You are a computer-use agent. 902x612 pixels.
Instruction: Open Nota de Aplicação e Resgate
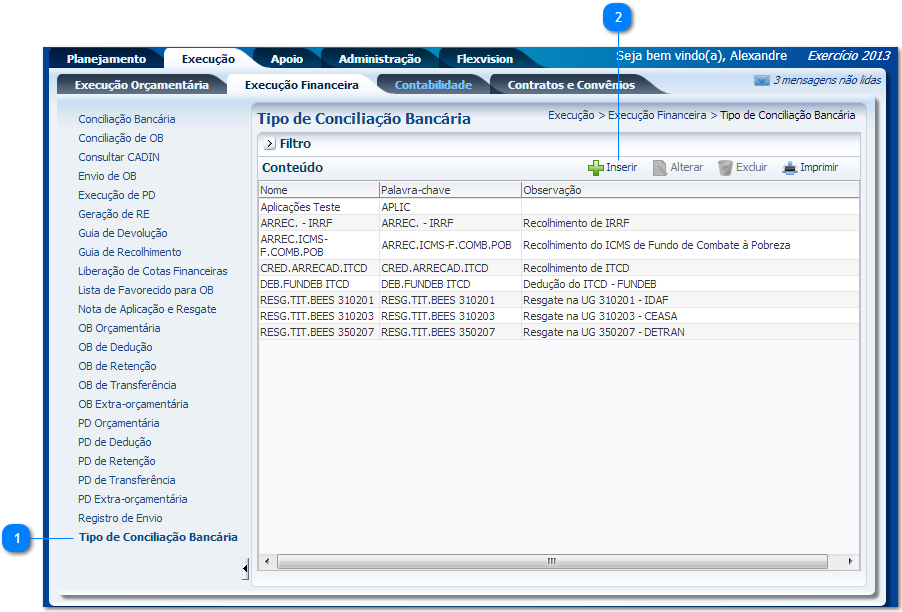[147, 309]
